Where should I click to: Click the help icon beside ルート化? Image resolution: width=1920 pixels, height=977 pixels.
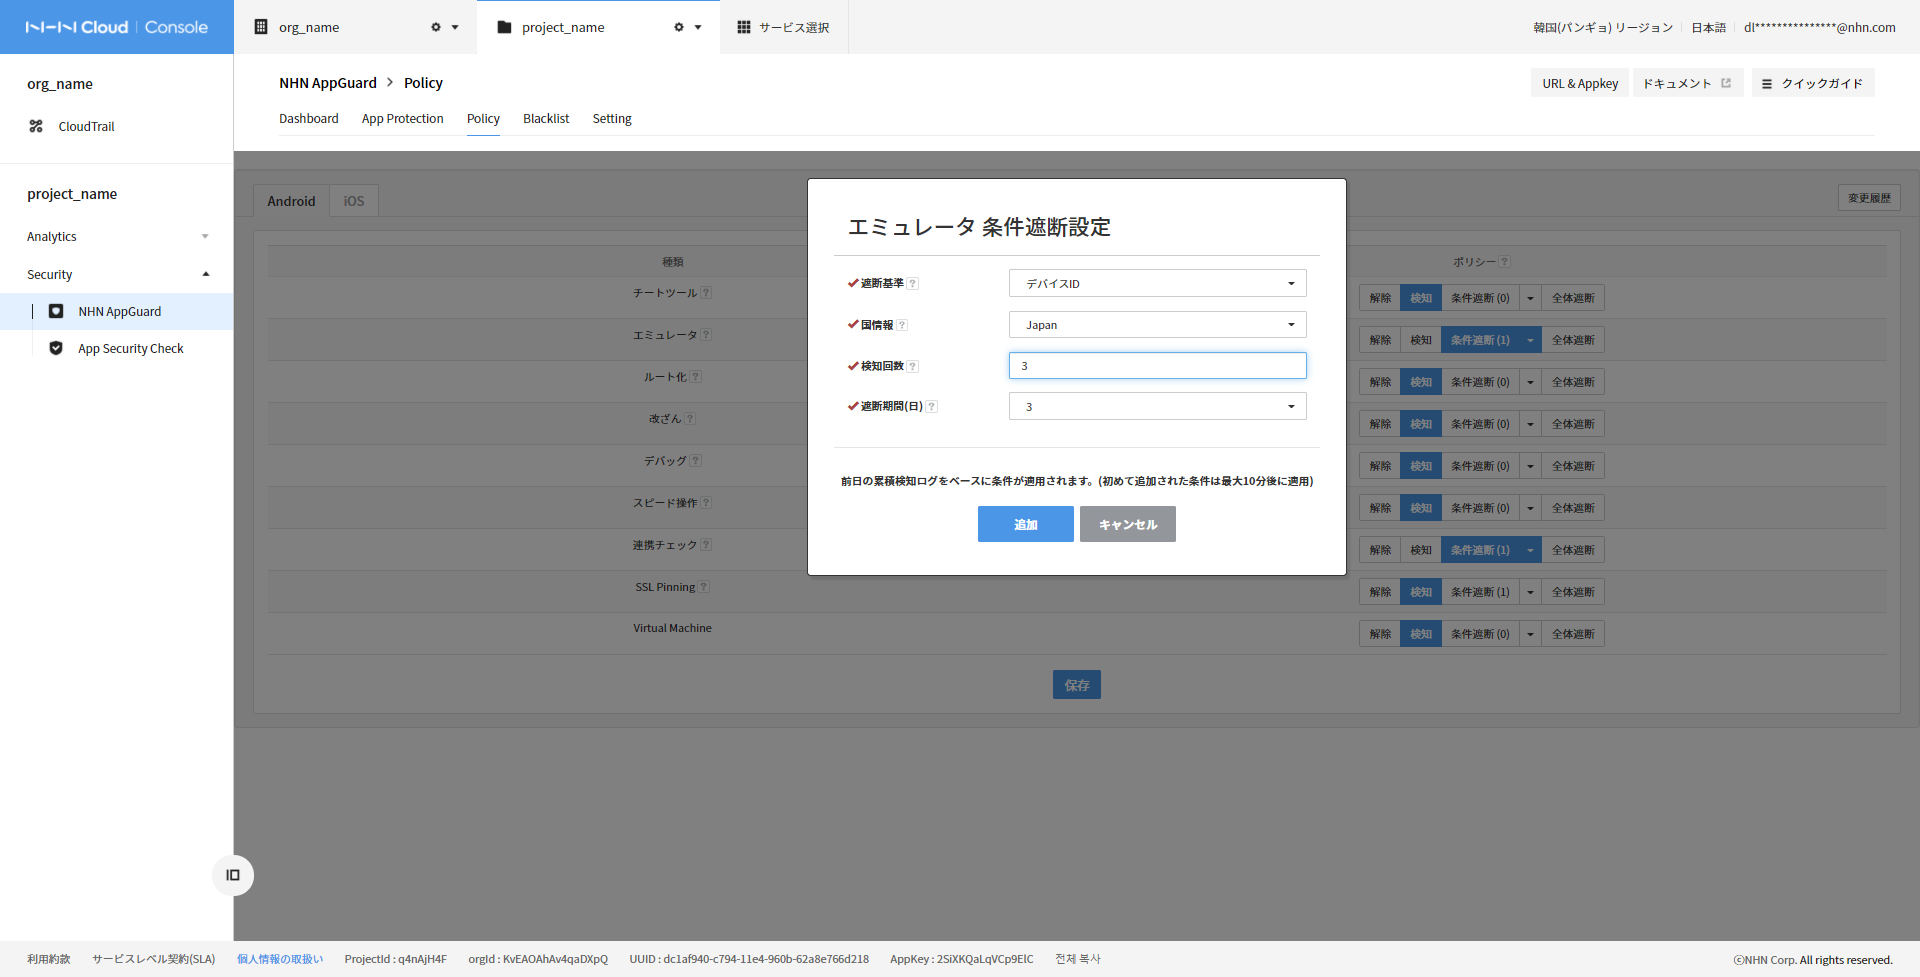tap(696, 377)
